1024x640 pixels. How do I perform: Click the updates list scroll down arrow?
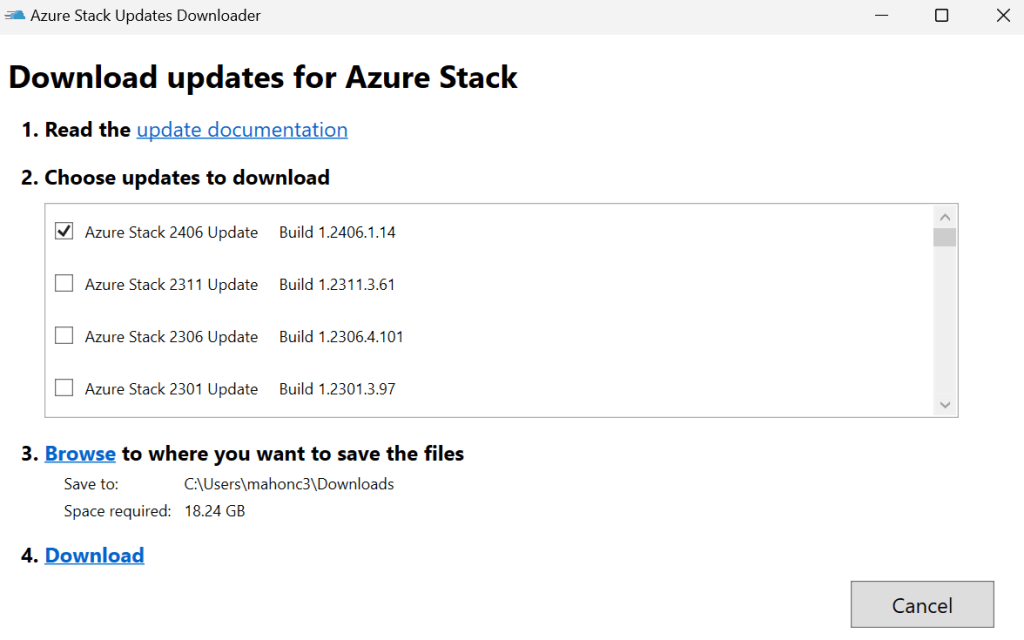(x=944, y=404)
